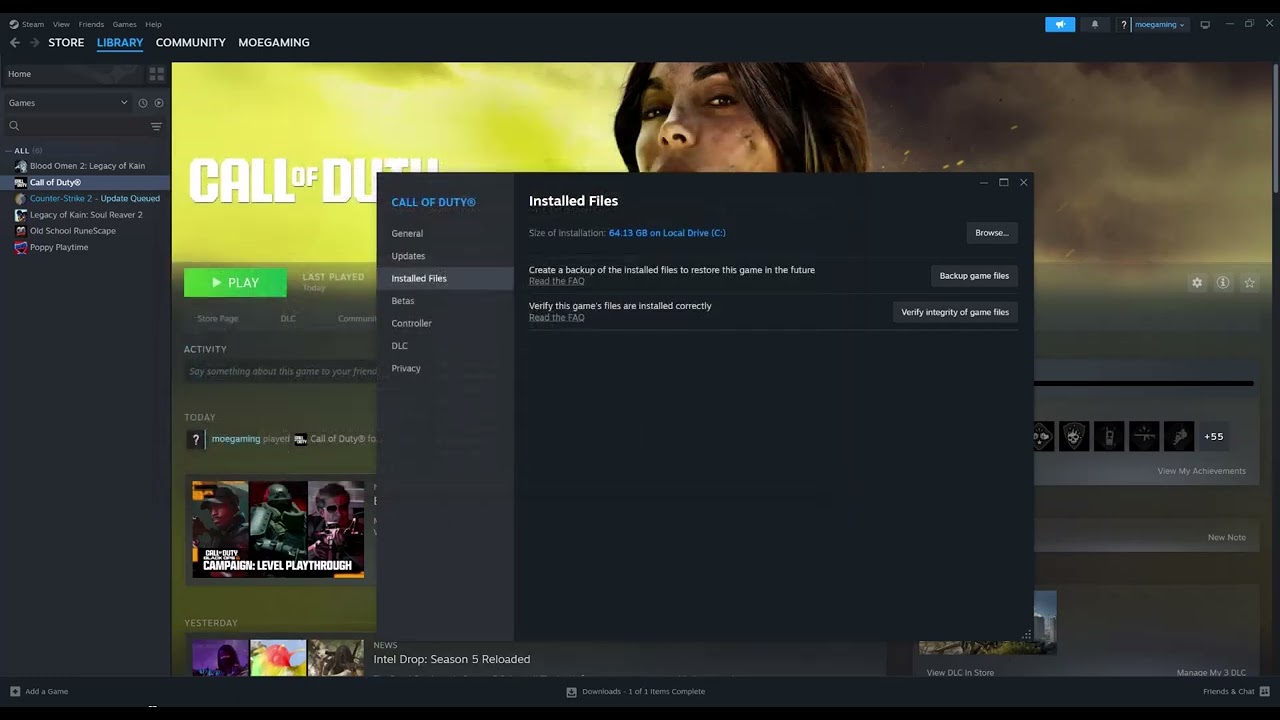This screenshot has height=720, width=1280.
Task: Add game to favorites star icon
Action: [x=1249, y=283]
